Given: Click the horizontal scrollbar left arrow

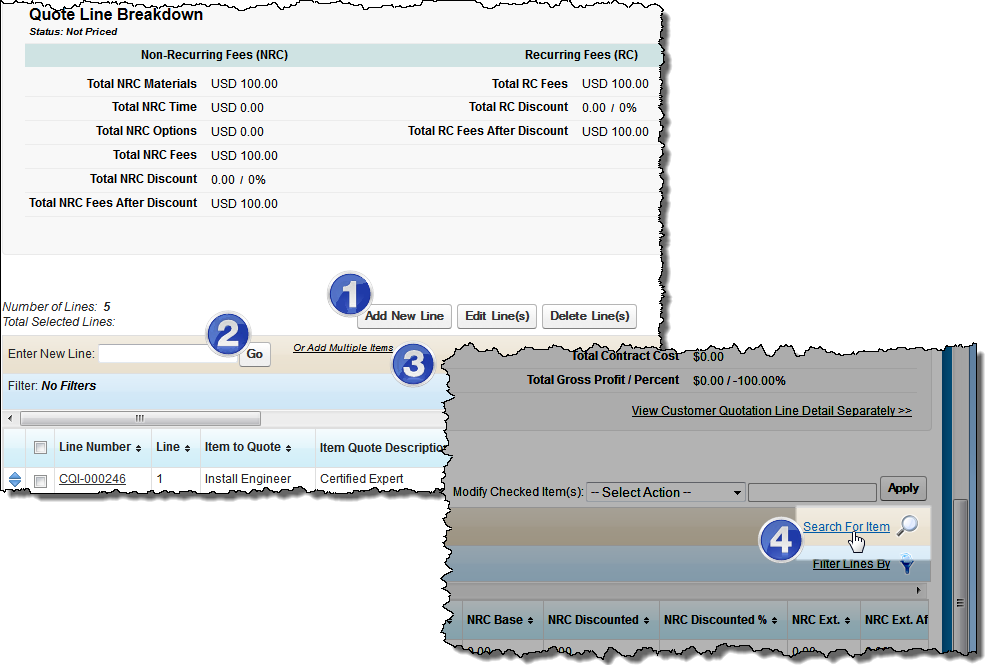Looking at the screenshot, I should pos(10,418).
